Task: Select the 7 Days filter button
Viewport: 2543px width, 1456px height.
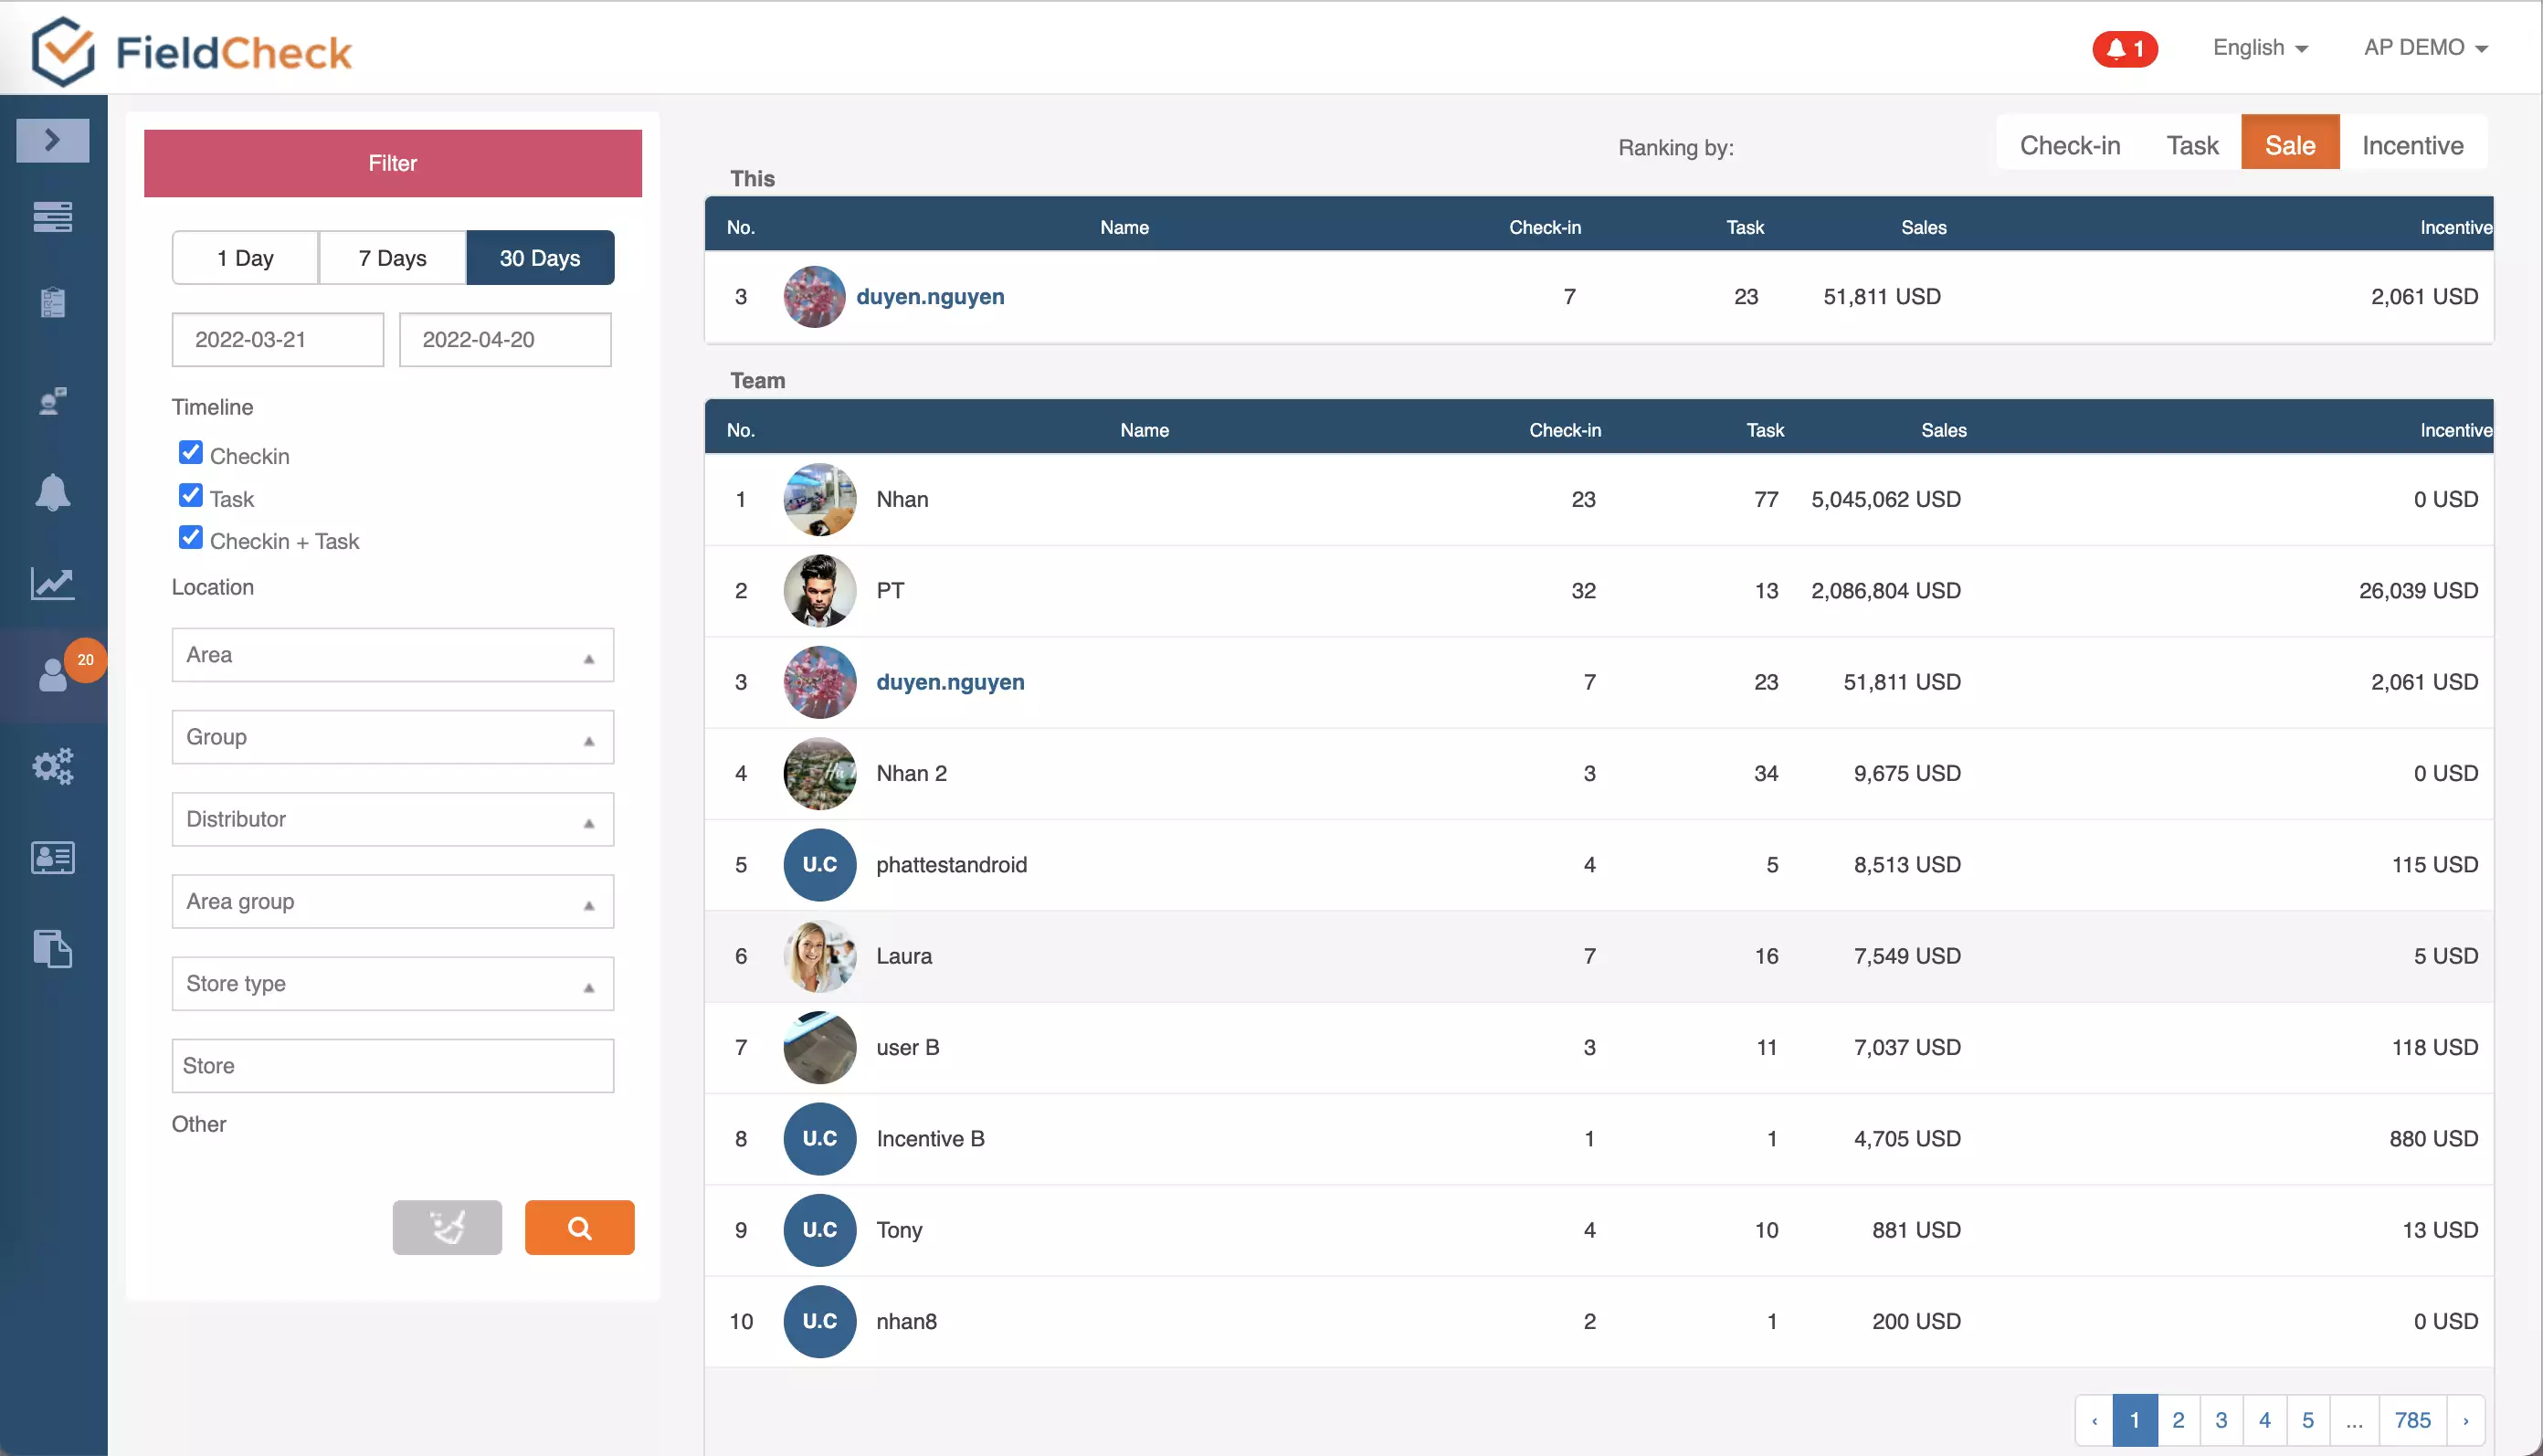Action: (x=391, y=257)
